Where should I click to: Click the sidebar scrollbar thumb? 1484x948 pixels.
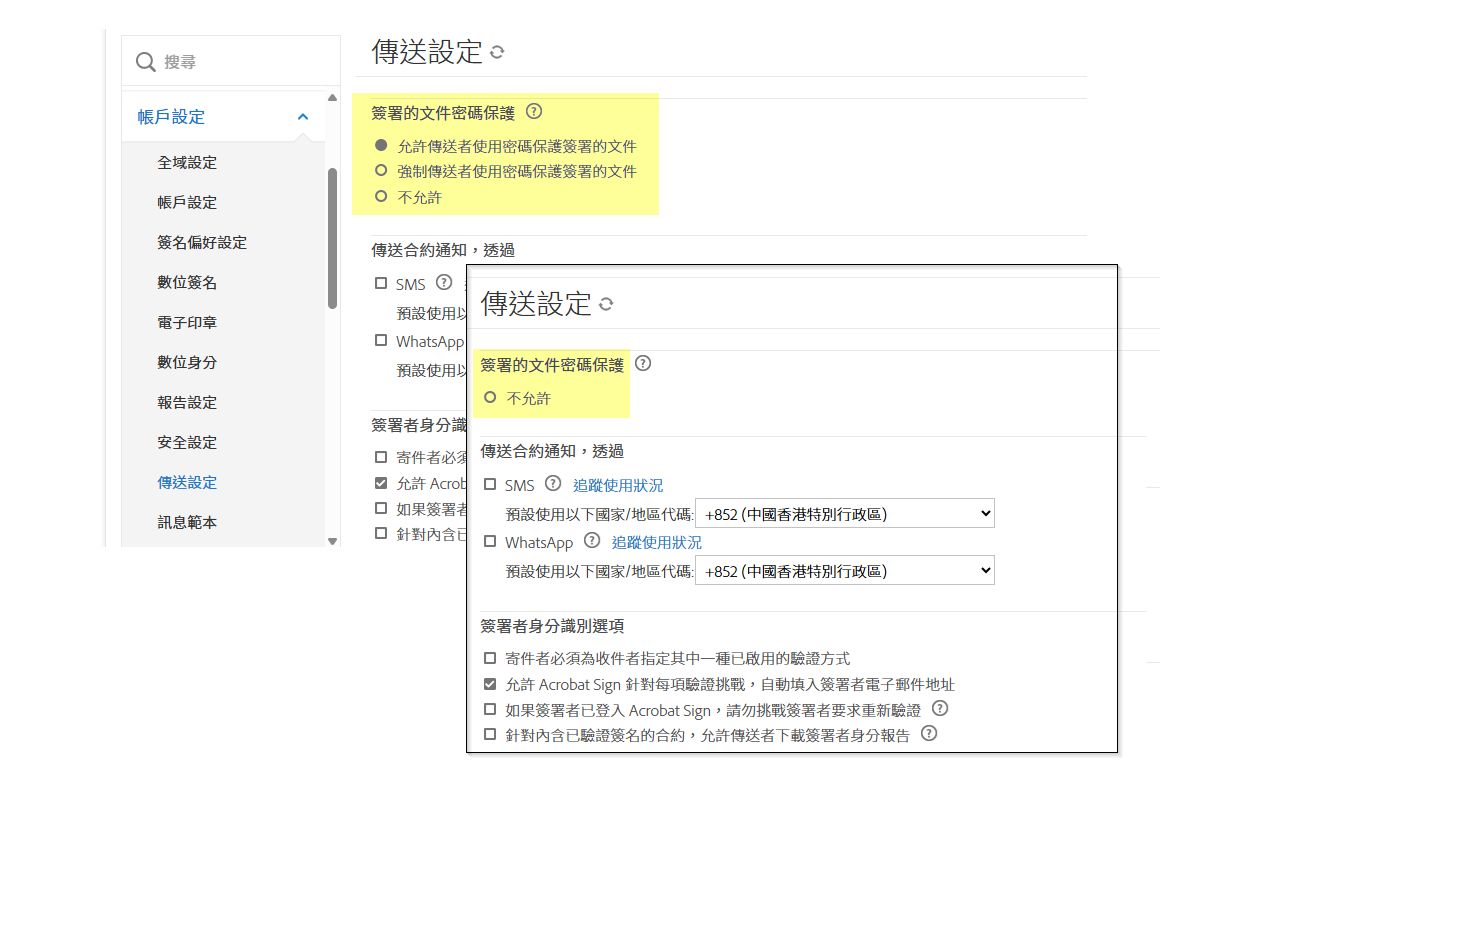(x=333, y=238)
